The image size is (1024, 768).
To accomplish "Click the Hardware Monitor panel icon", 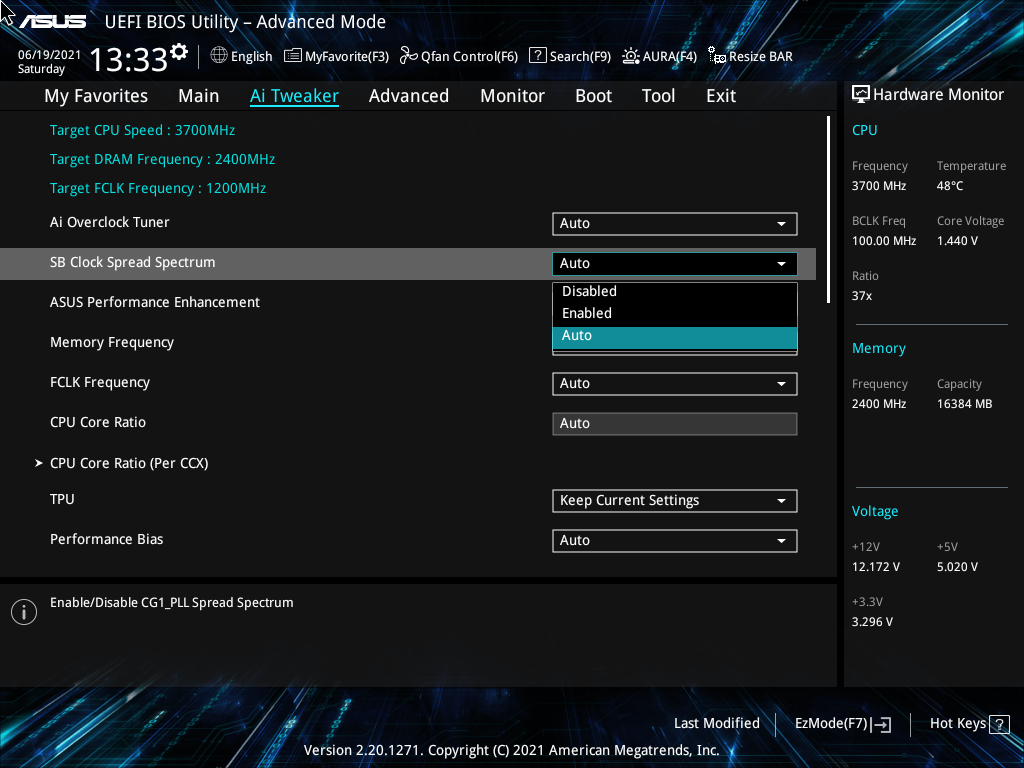I will click(x=861, y=93).
